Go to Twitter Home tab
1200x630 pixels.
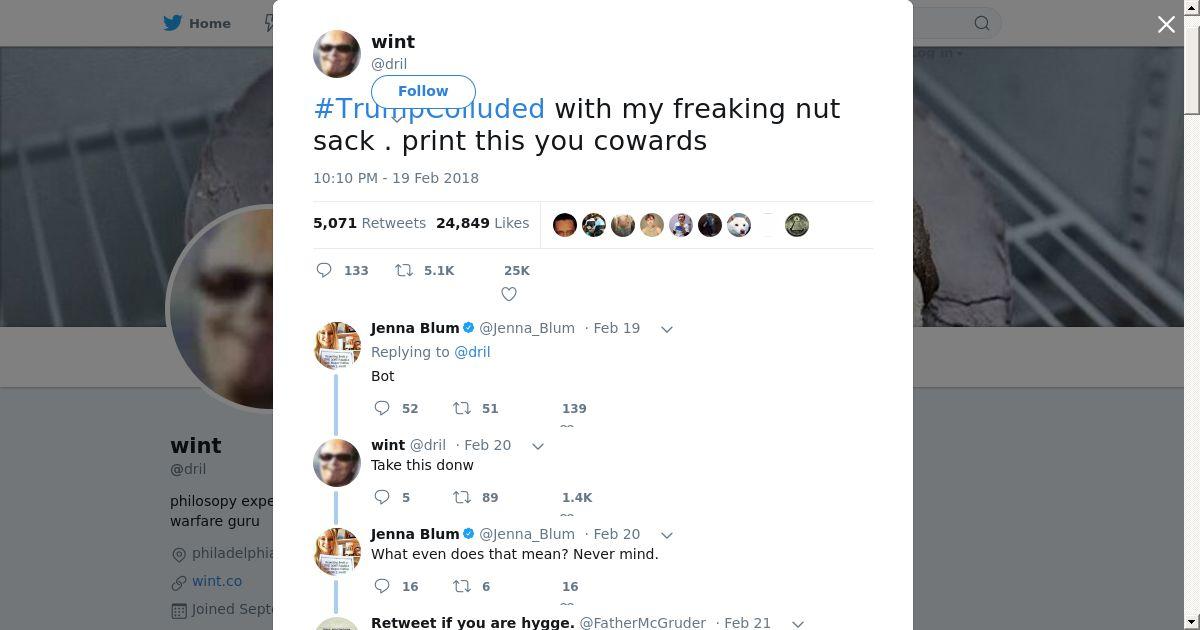(x=198, y=23)
